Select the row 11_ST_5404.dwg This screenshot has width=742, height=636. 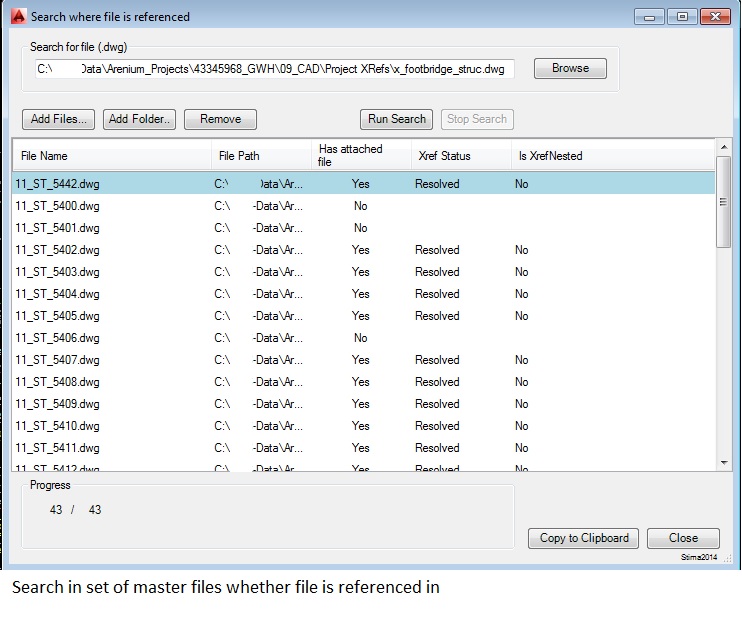point(363,294)
